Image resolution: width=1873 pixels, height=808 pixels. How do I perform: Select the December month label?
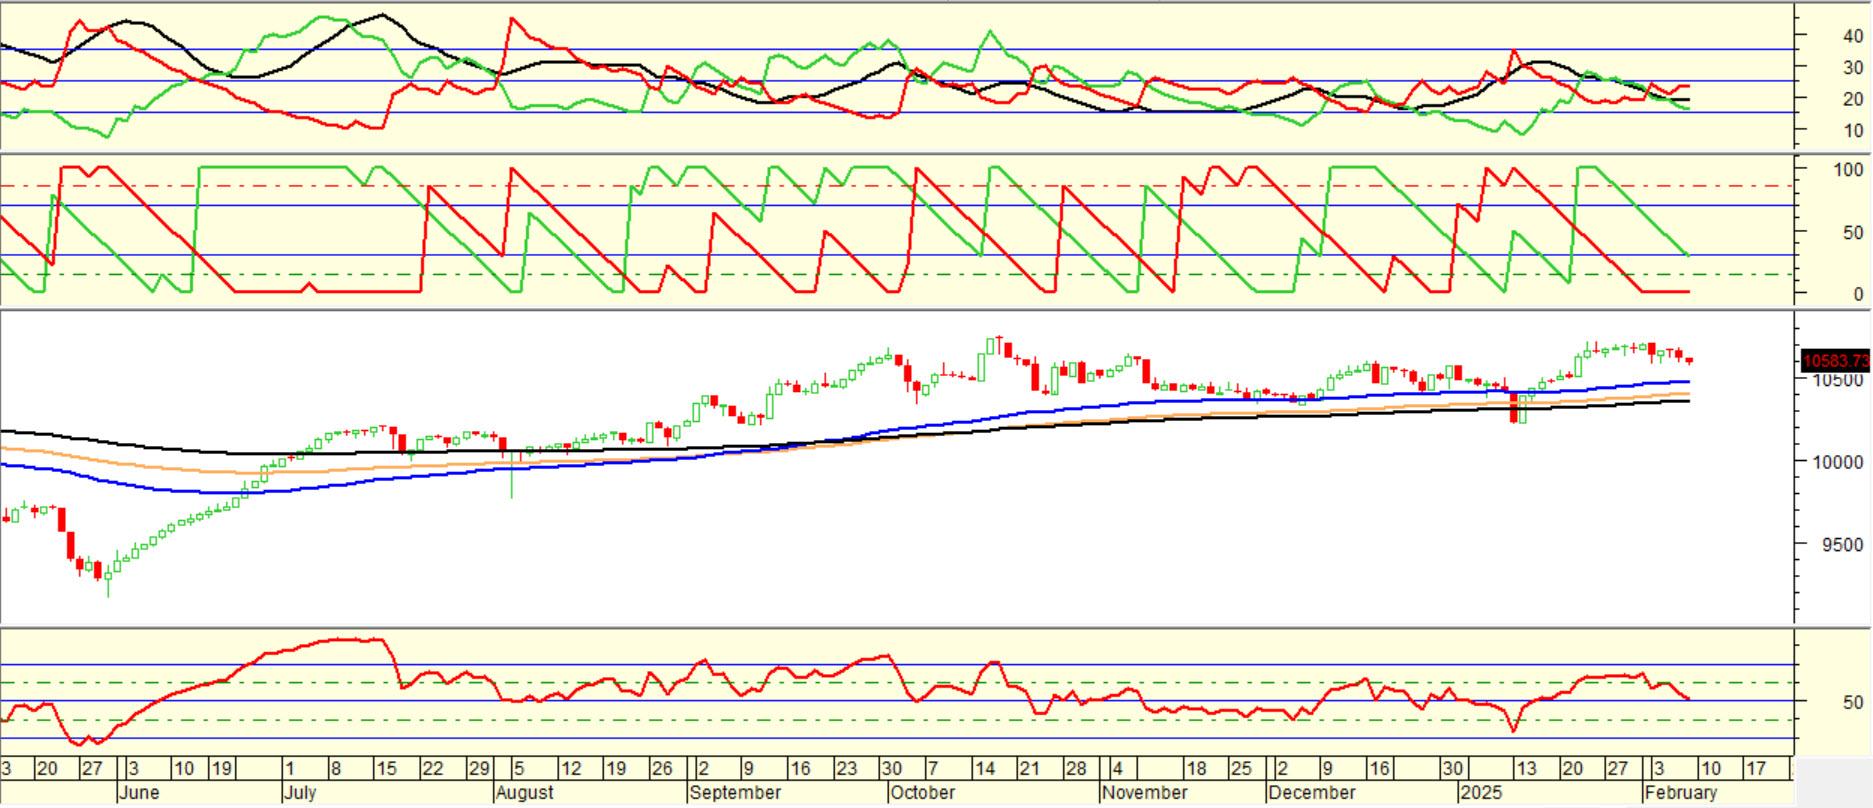pos(1311,792)
